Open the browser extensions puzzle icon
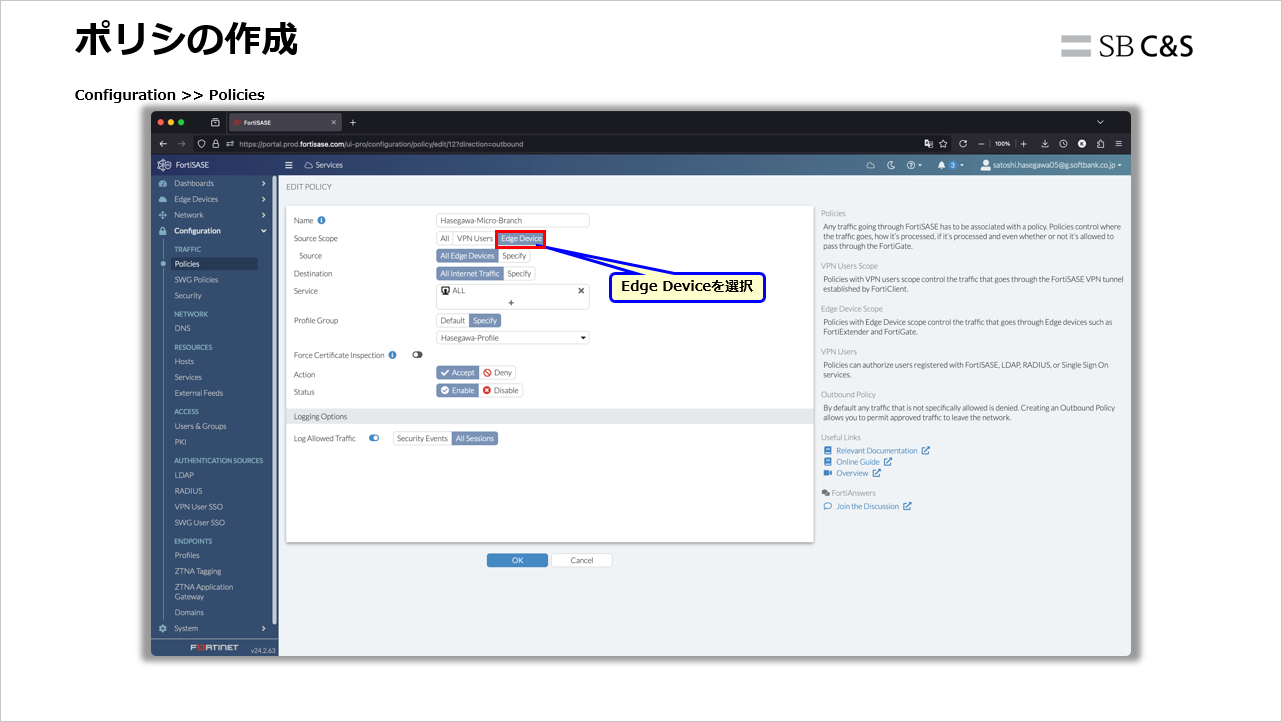Image resolution: width=1282 pixels, height=722 pixels. [x=1100, y=143]
